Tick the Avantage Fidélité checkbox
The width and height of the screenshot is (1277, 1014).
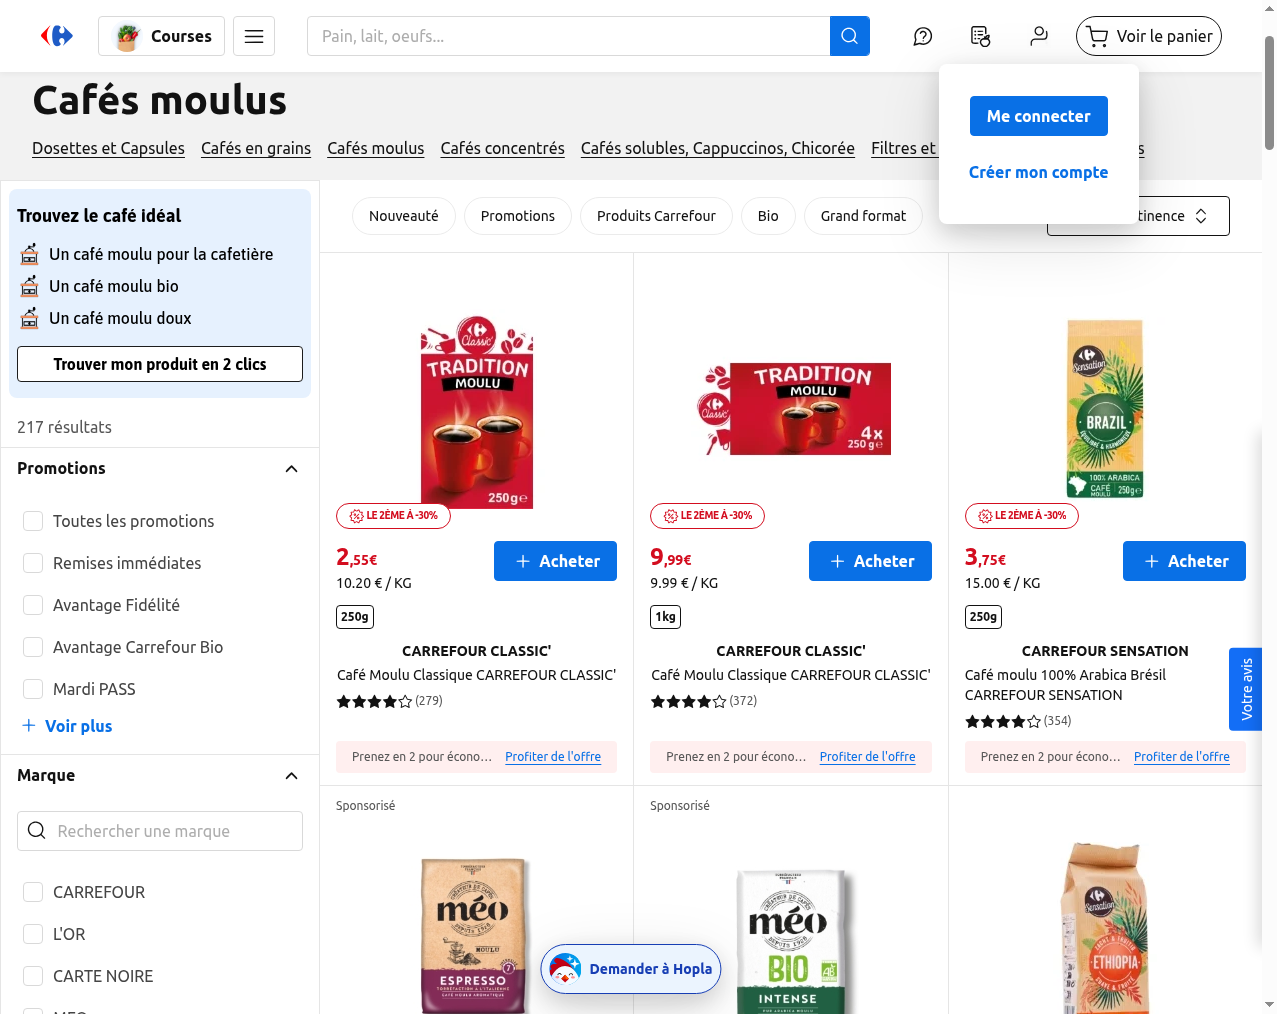(x=33, y=605)
